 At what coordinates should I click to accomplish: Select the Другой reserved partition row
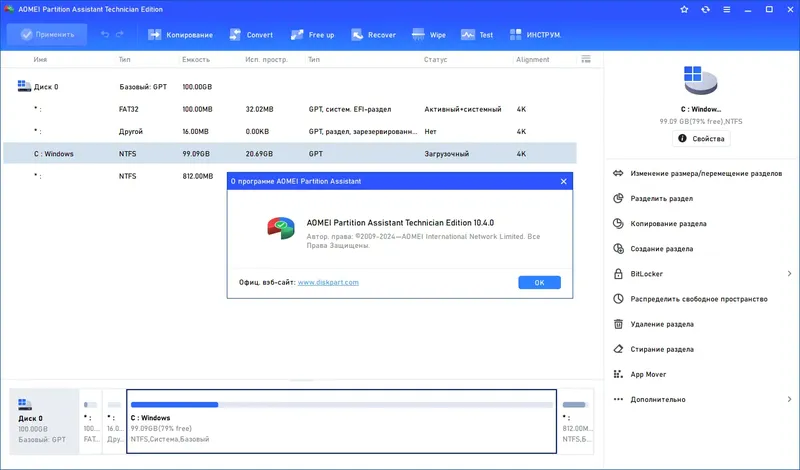(x=290, y=131)
